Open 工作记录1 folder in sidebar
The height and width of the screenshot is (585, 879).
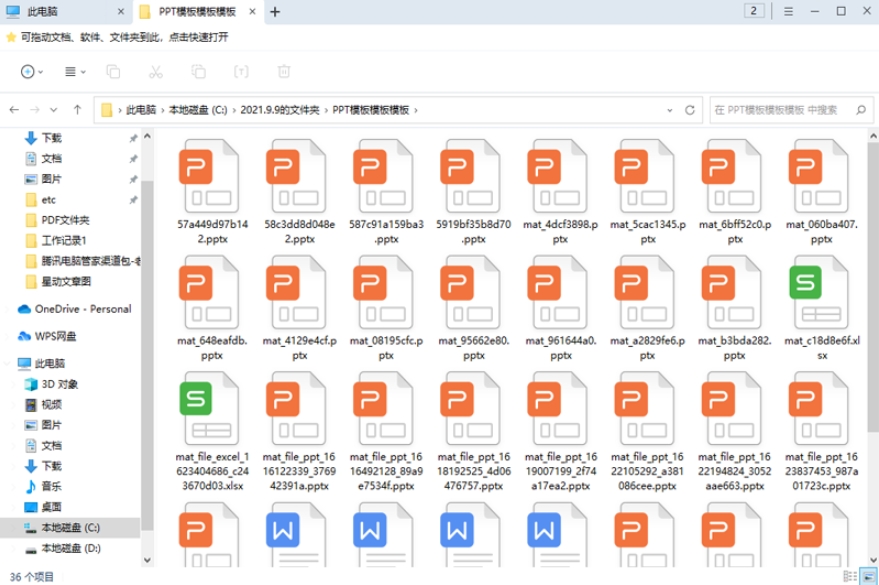[x=63, y=240]
